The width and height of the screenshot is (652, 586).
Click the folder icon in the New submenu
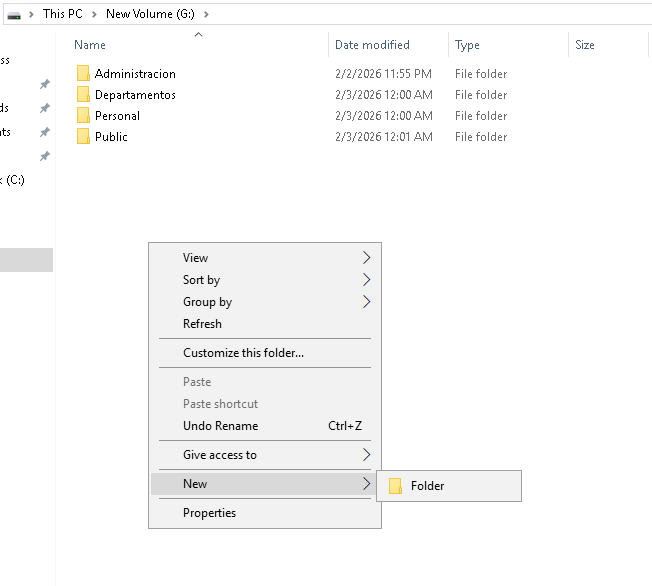(x=395, y=486)
